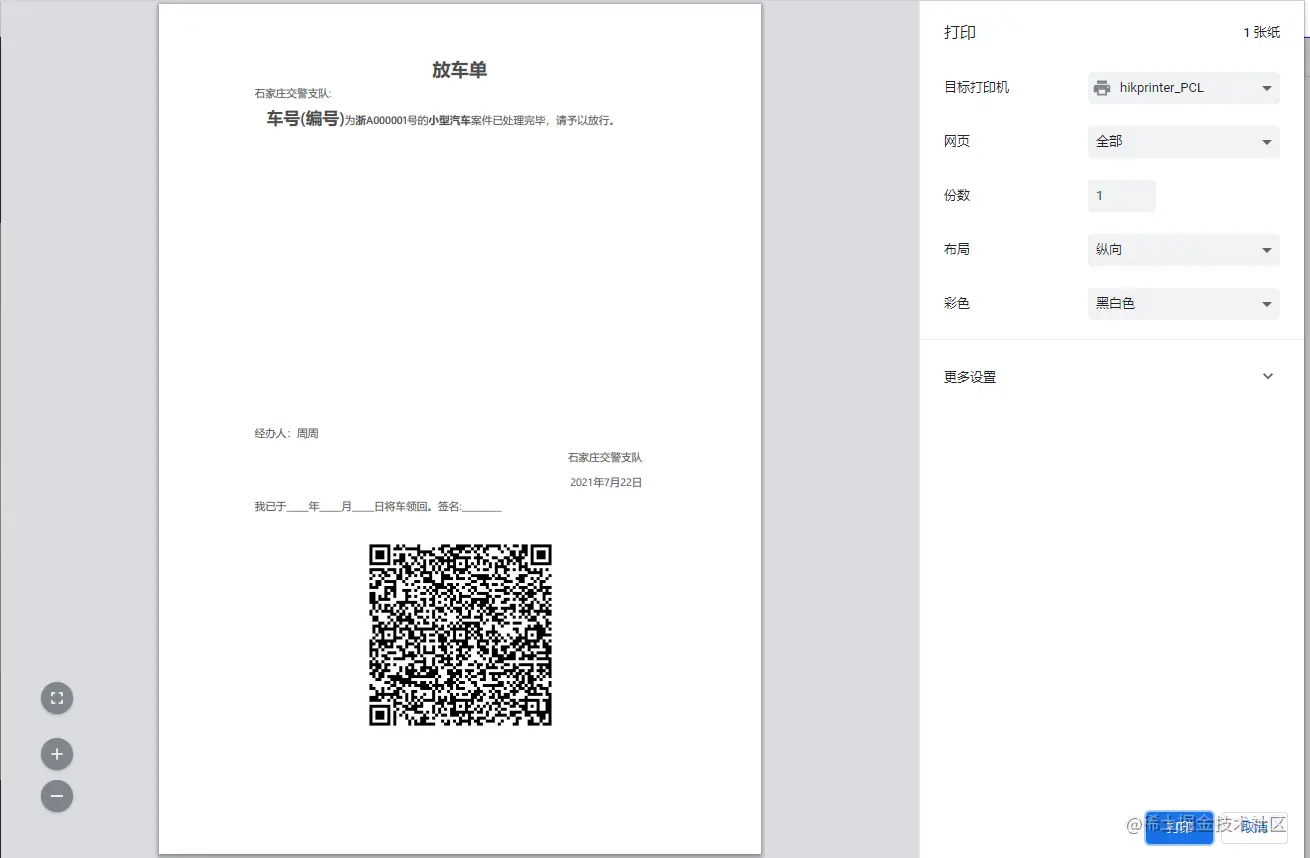Screen dimensions: 1310x858
Task: Click the 取消 button
Action: pyautogui.click(x=1254, y=827)
